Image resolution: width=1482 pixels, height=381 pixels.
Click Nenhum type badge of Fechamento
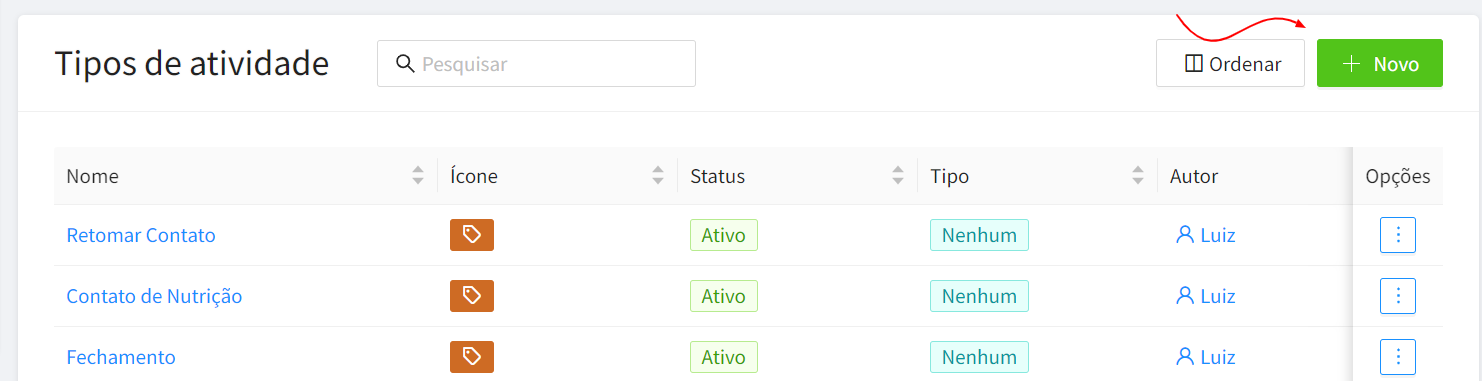979,358
